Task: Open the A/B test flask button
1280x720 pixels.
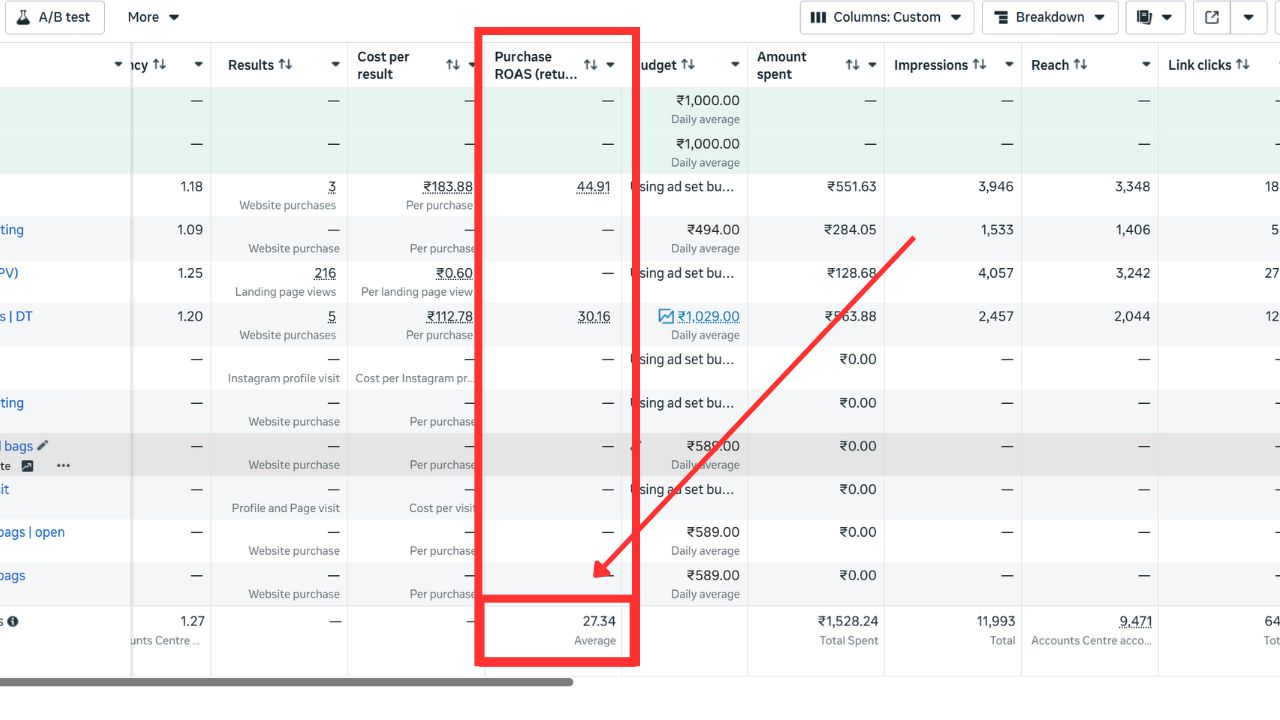Action: pyautogui.click(x=53, y=17)
